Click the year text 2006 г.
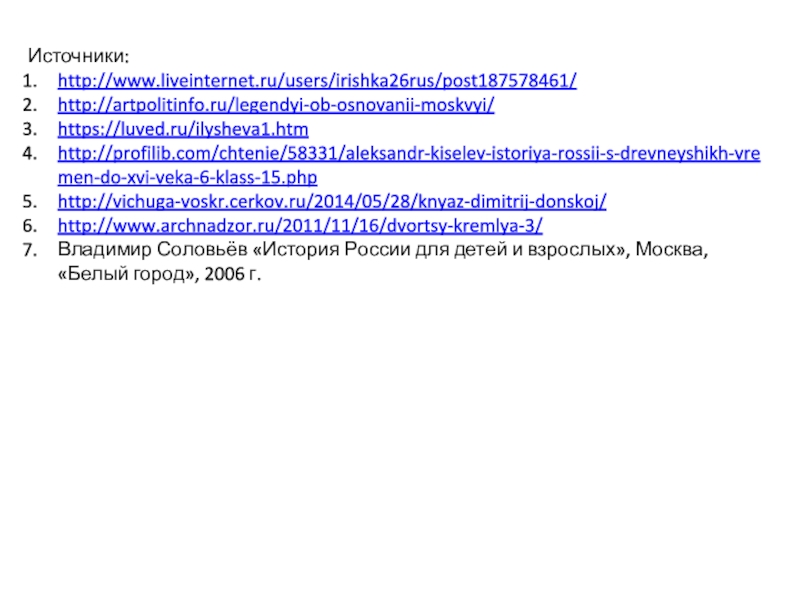 pos(233,274)
